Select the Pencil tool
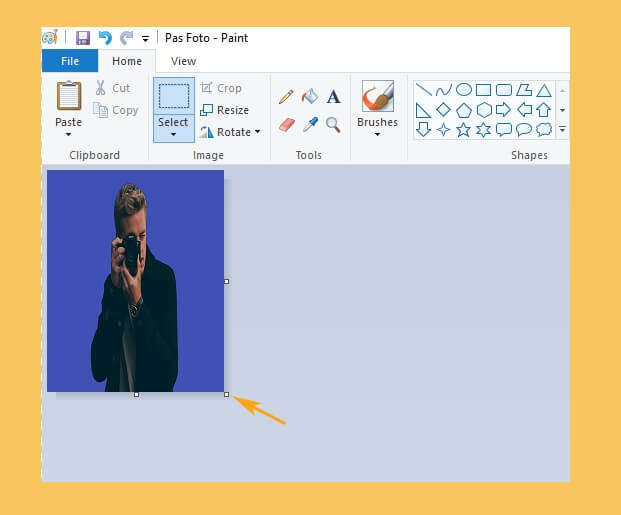The height and width of the screenshot is (515, 621). point(286,96)
